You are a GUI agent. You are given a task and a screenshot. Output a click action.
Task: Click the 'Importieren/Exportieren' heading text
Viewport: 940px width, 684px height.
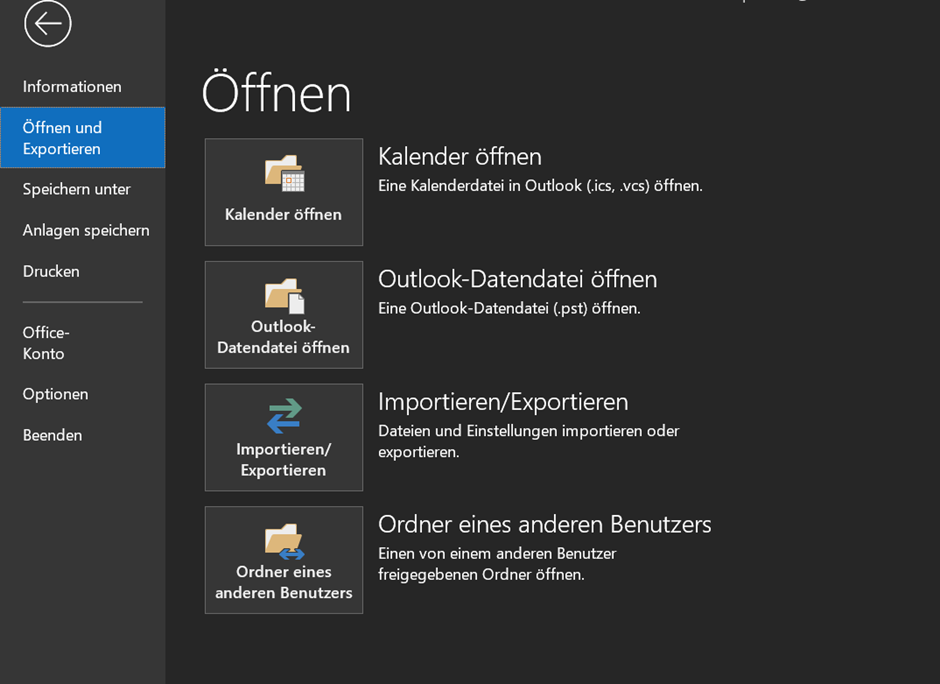click(503, 402)
